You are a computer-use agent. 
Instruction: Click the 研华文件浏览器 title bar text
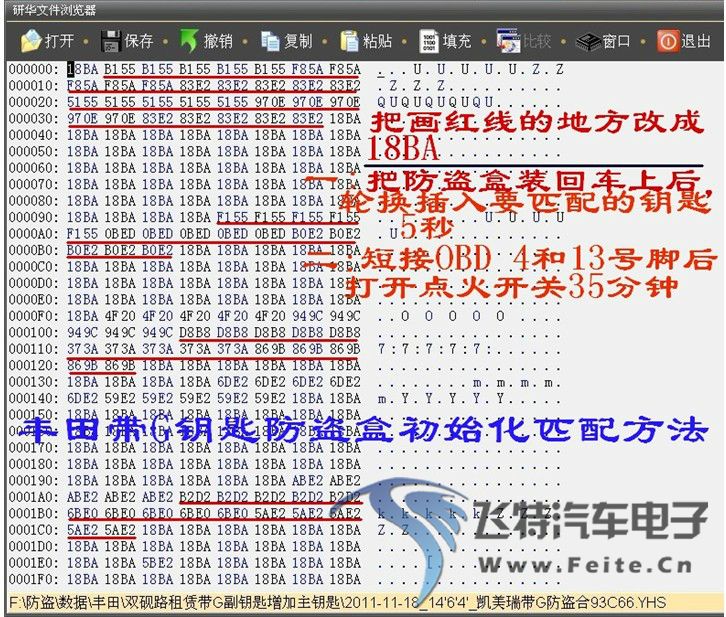point(54,10)
